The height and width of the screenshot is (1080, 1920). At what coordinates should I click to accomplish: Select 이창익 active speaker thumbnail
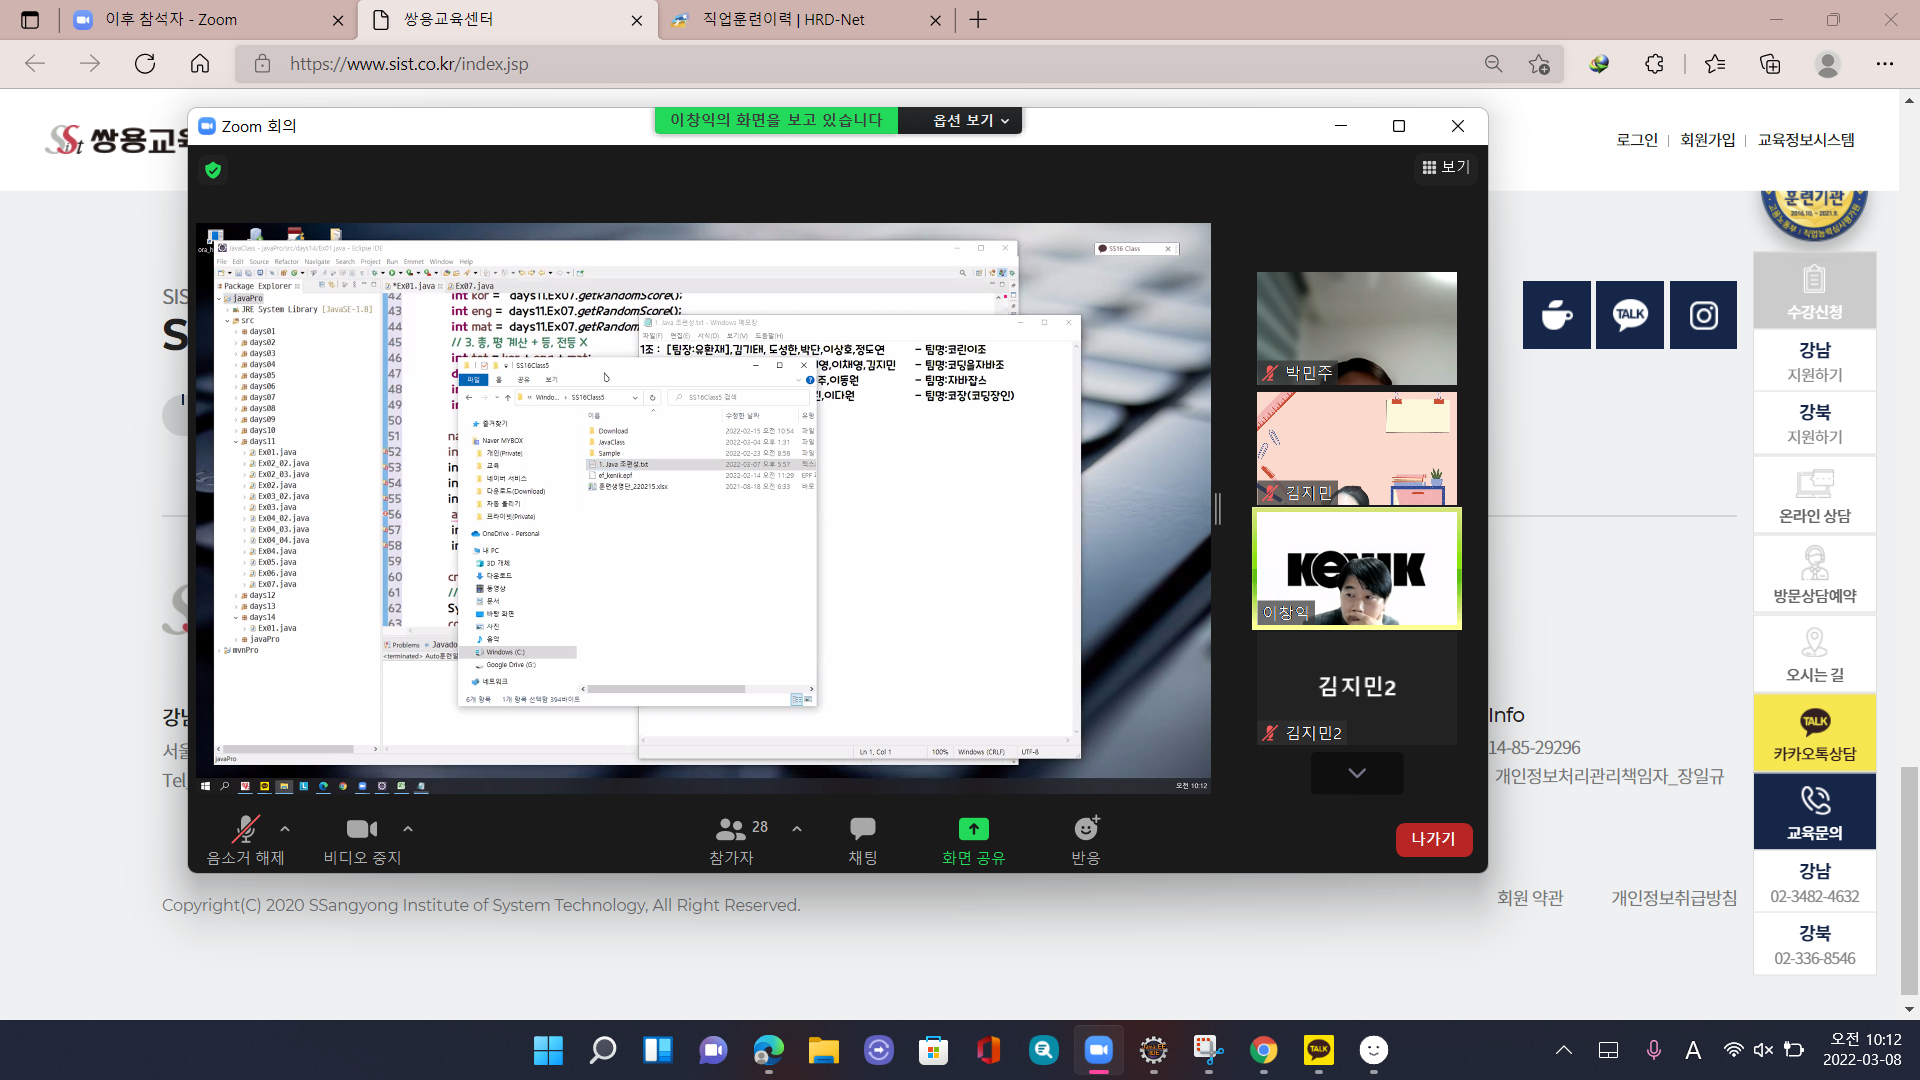coord(1357,568)
